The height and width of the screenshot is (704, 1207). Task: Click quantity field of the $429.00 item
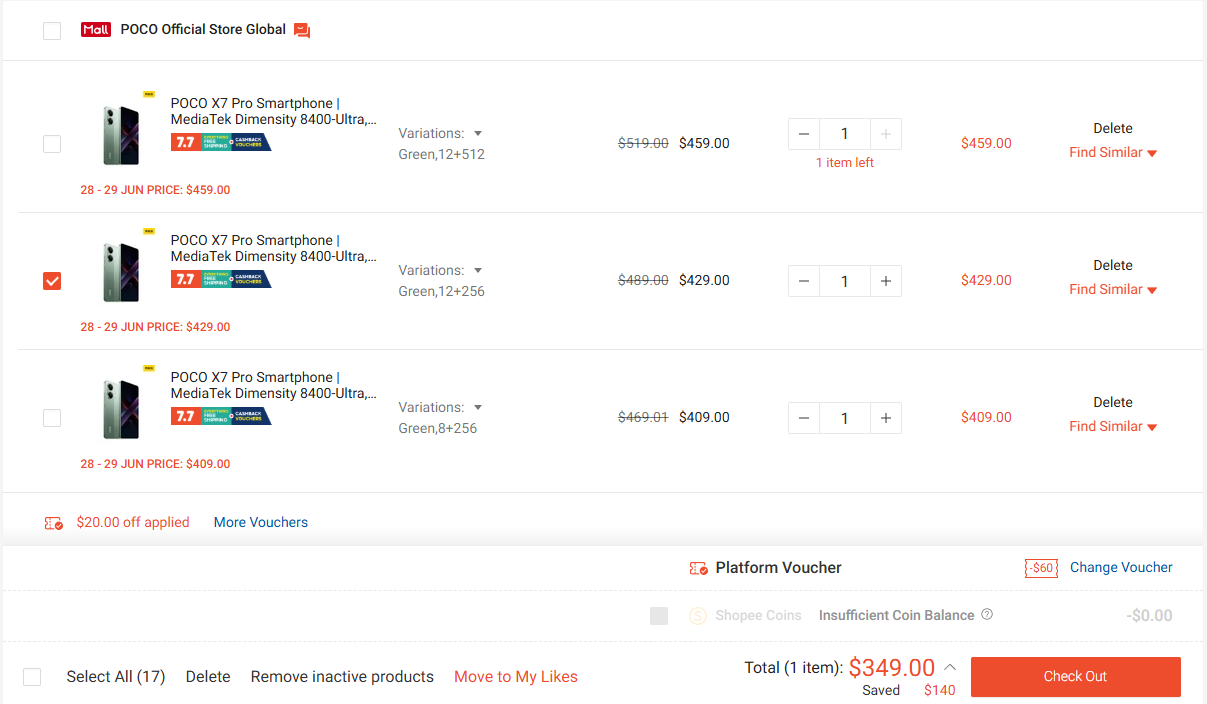click(x=845, y=281)
